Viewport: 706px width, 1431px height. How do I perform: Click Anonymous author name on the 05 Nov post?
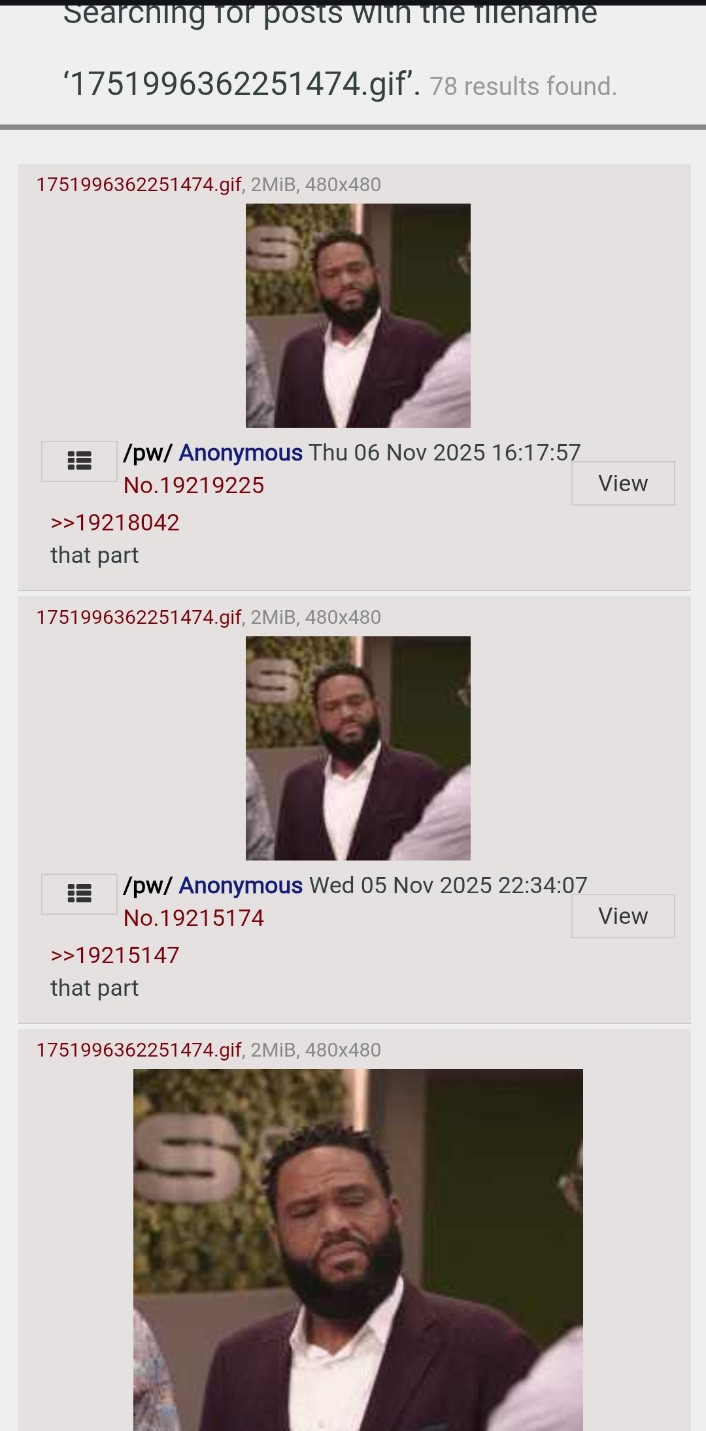click(241, 885)
